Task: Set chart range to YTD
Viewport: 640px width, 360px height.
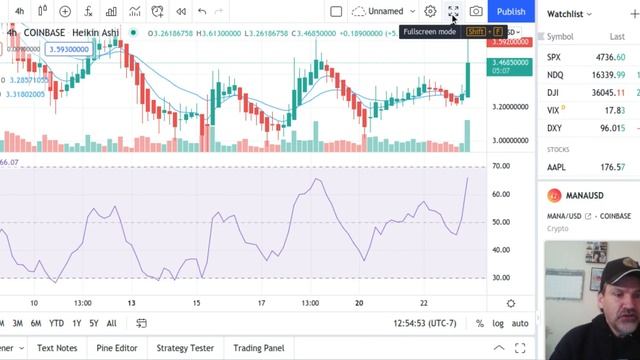Action: [x=56, y=323]
